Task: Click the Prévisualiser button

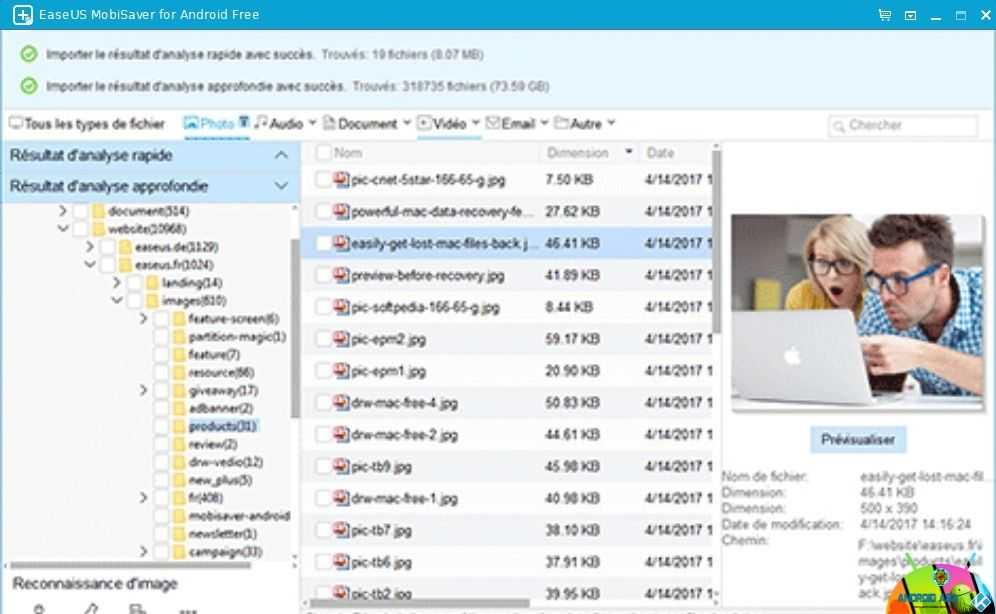Action: [858, 439]
